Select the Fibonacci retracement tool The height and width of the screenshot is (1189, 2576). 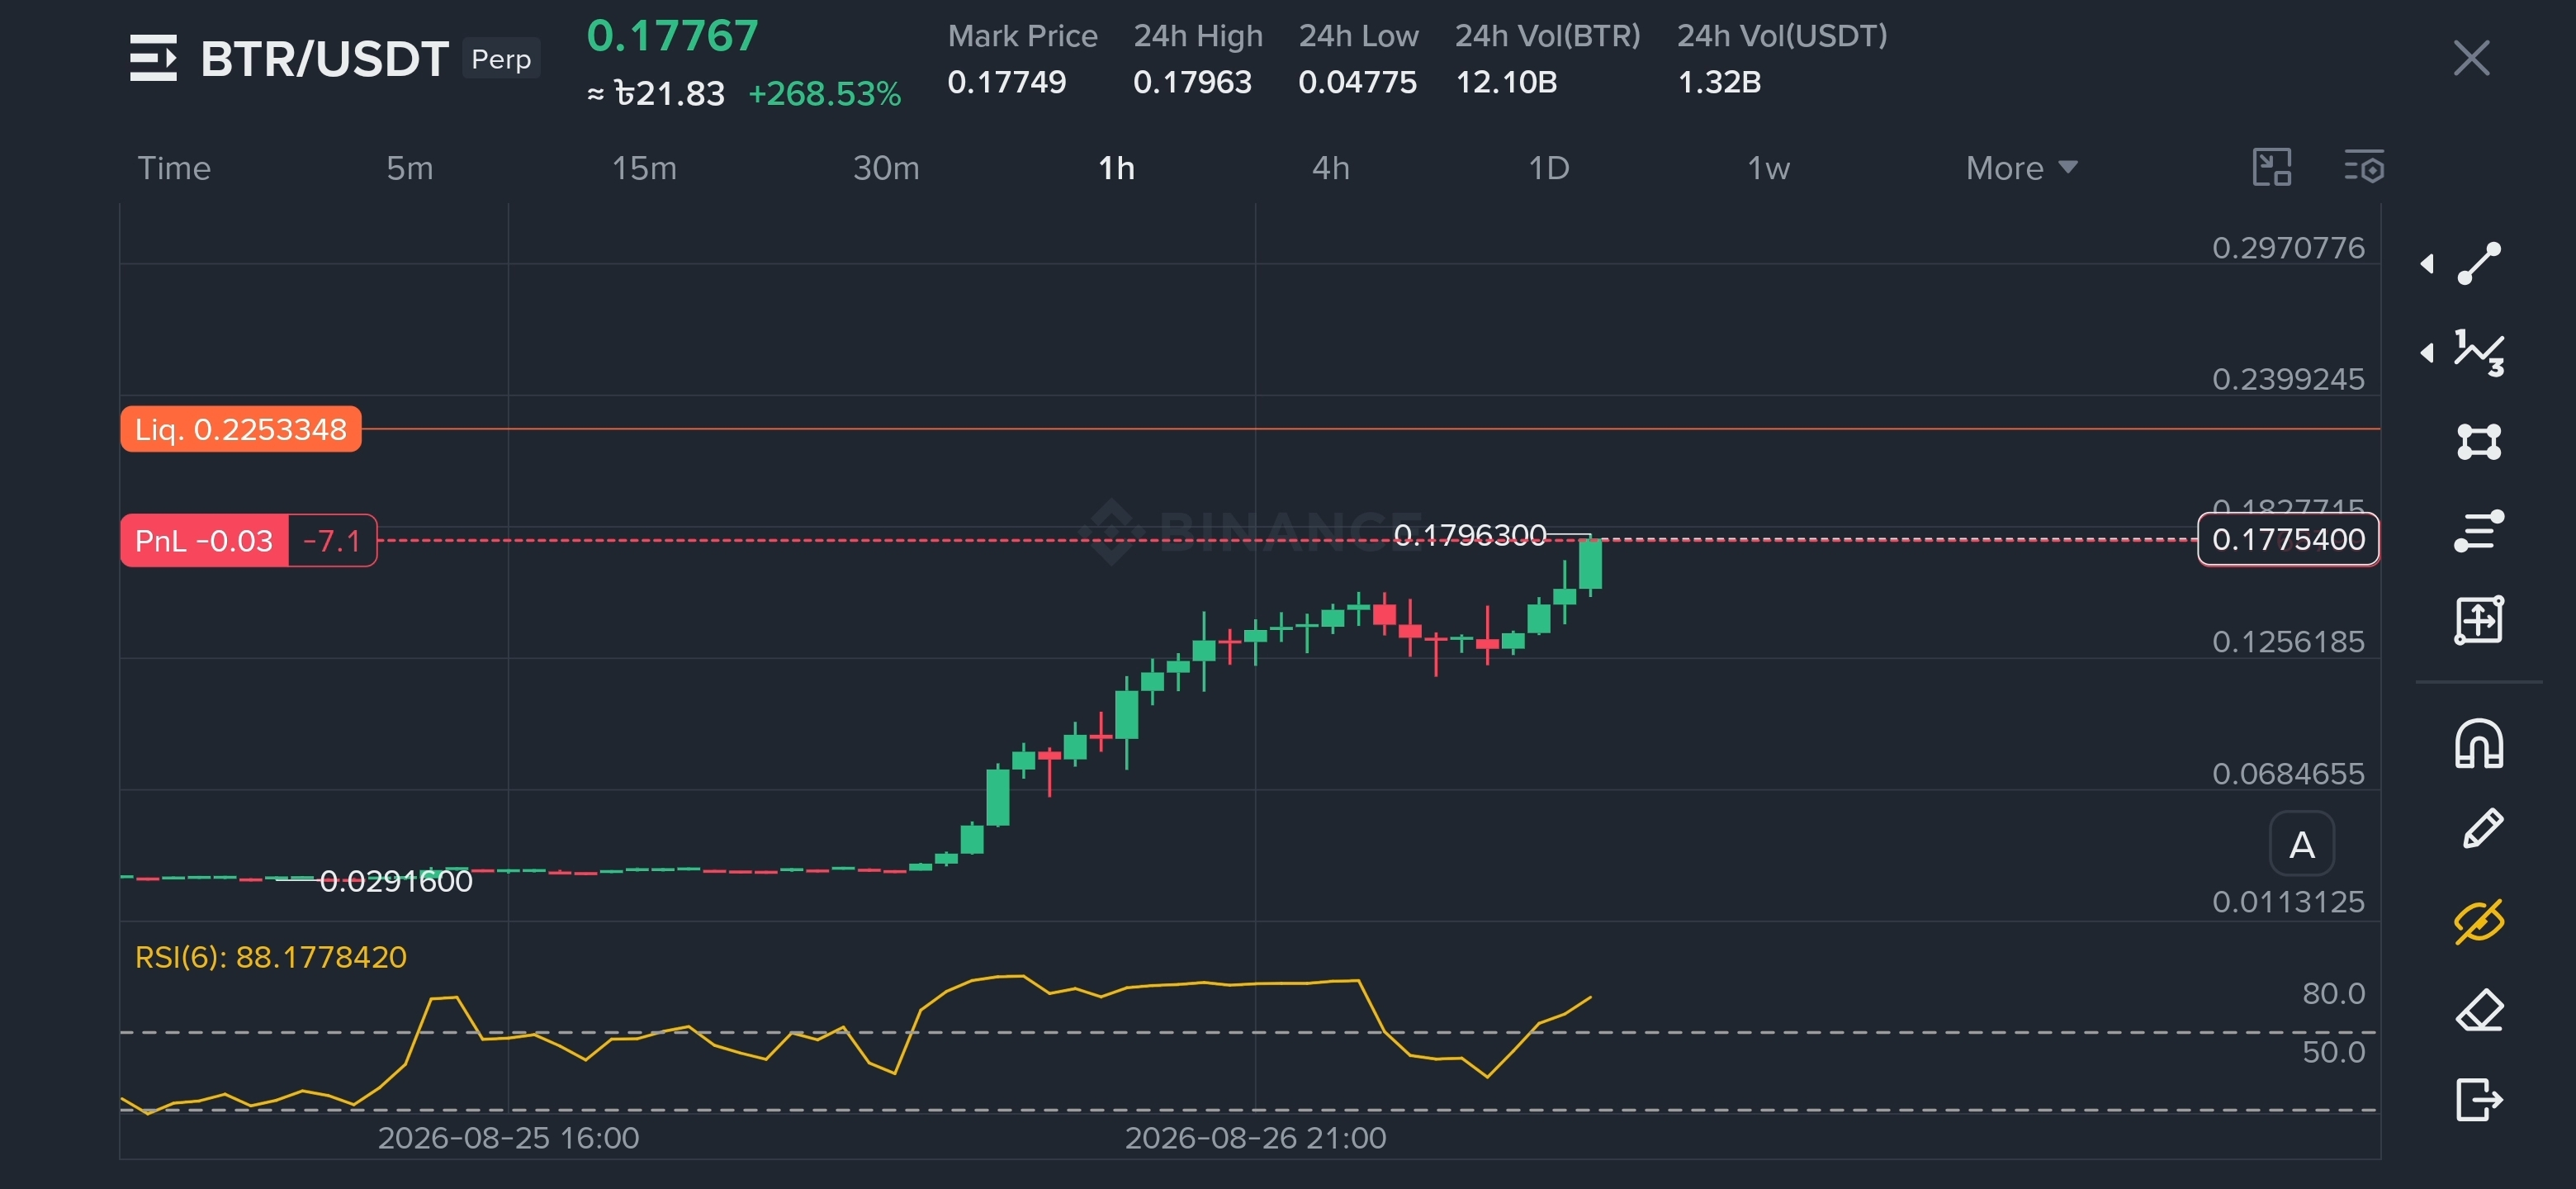point(2479,531)
